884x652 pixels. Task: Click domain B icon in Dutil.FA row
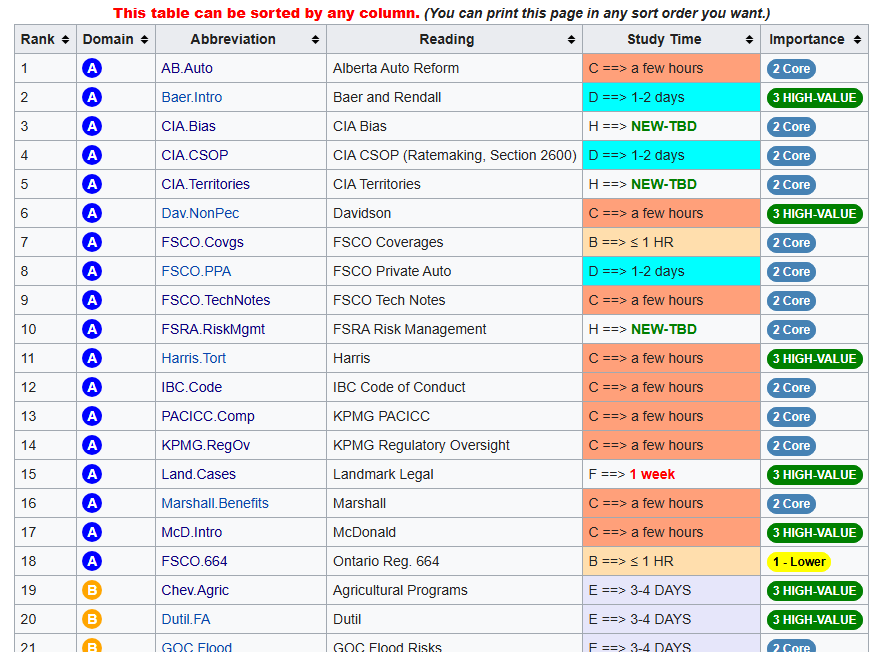click(x=92, y=619)
